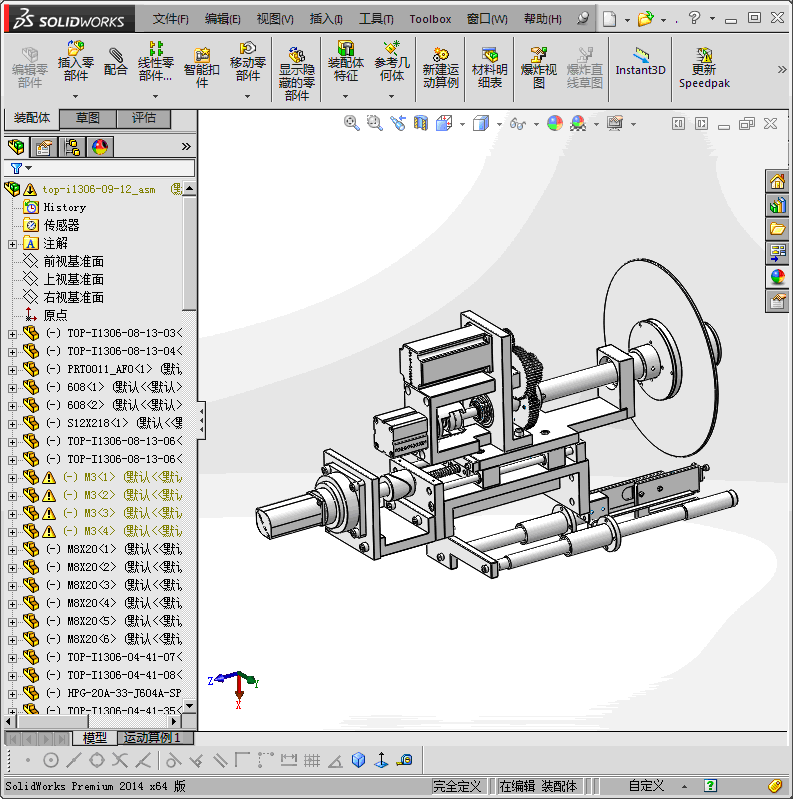793x799 pixels.
Task: Click Update Speedpak (更新 Speedpak)
Action: tap(704, 67)
